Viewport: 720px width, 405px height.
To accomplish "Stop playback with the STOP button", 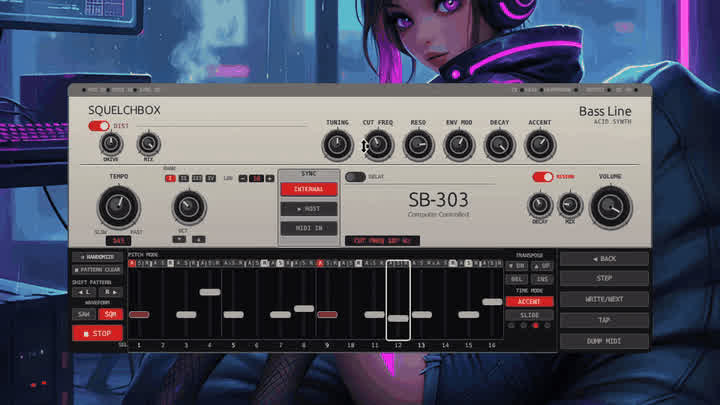I will coord(97,333).
